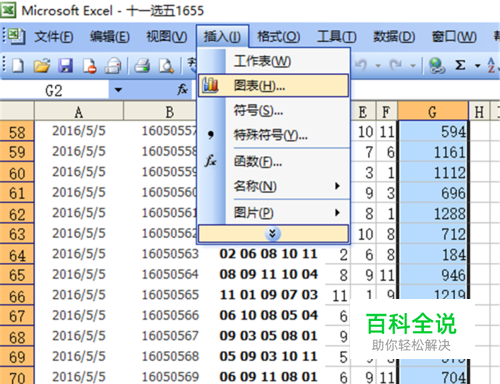Click cell G value 594
The width and height of the screenshot is (500, 384).
(433, 132)
